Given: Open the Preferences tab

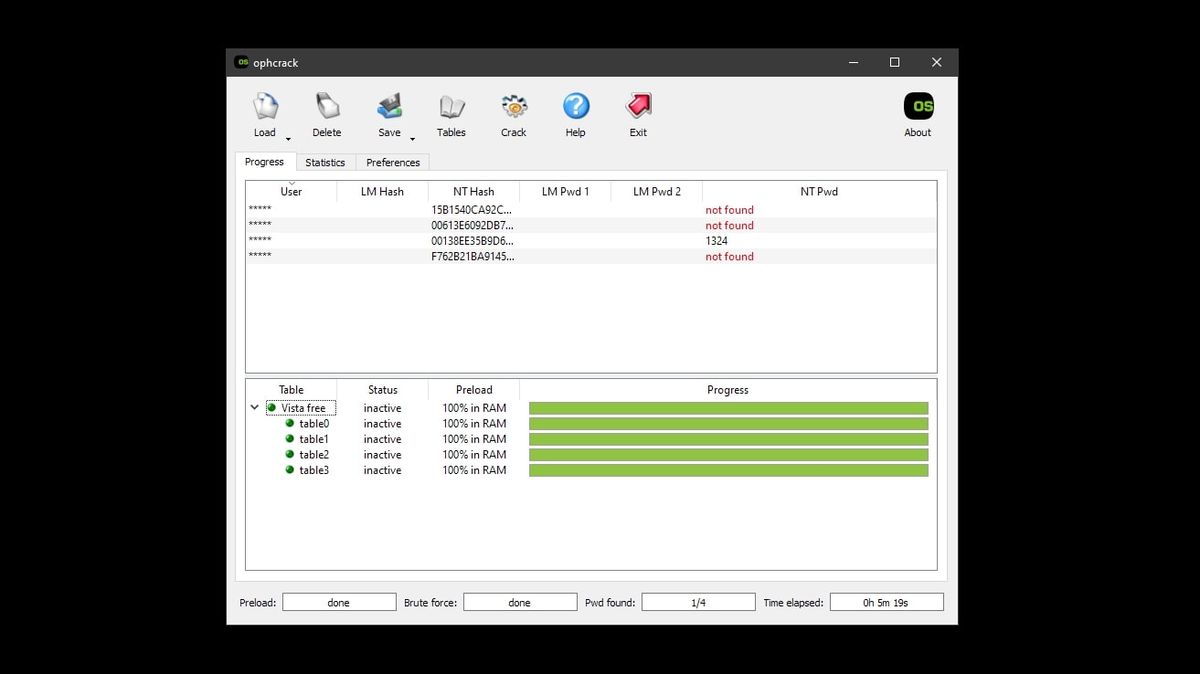Looking at the screenshot, I should (393, 162).
